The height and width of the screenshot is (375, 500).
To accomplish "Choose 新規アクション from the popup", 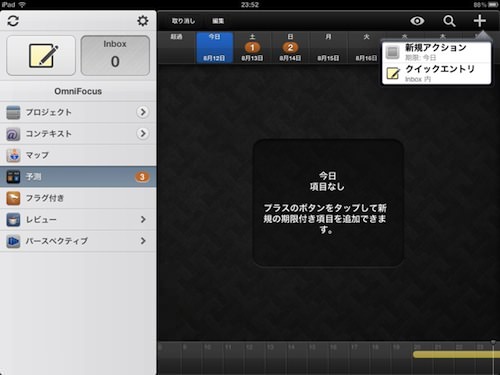I will 437,52.
